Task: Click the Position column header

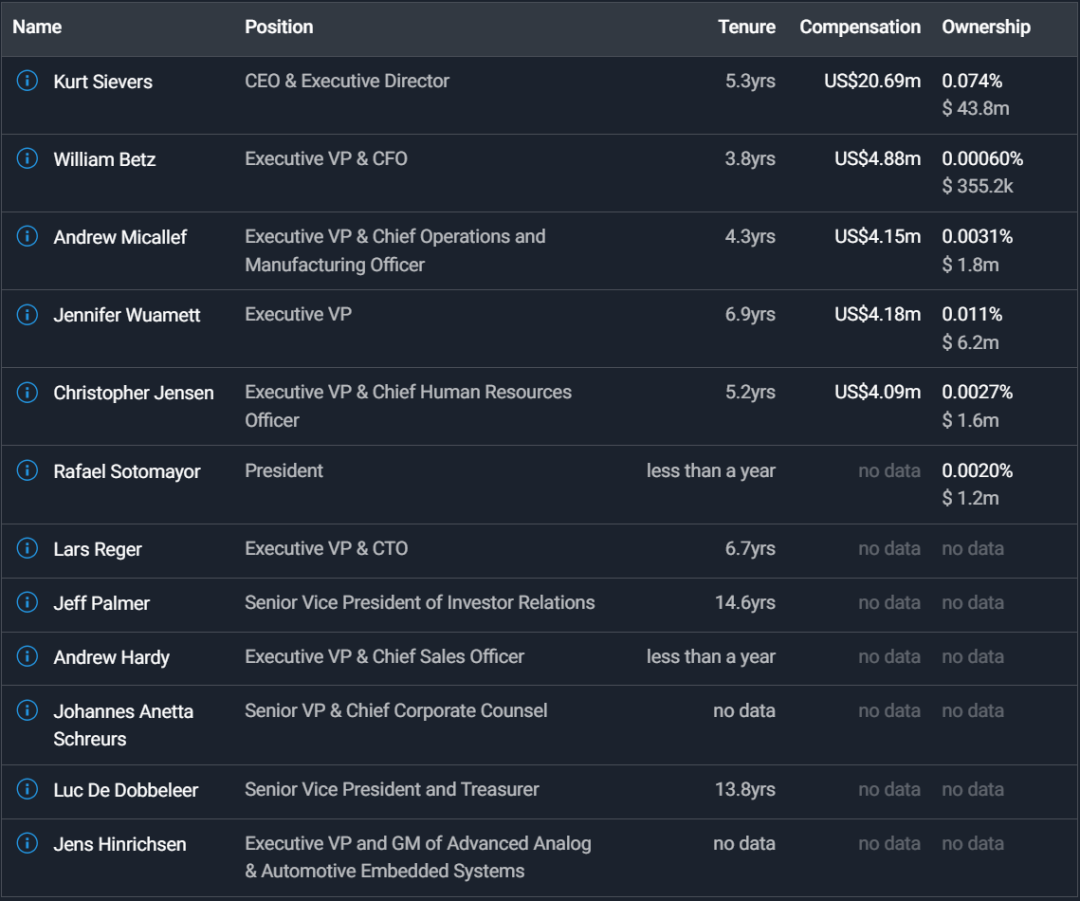Action: (x=279, y=27)
